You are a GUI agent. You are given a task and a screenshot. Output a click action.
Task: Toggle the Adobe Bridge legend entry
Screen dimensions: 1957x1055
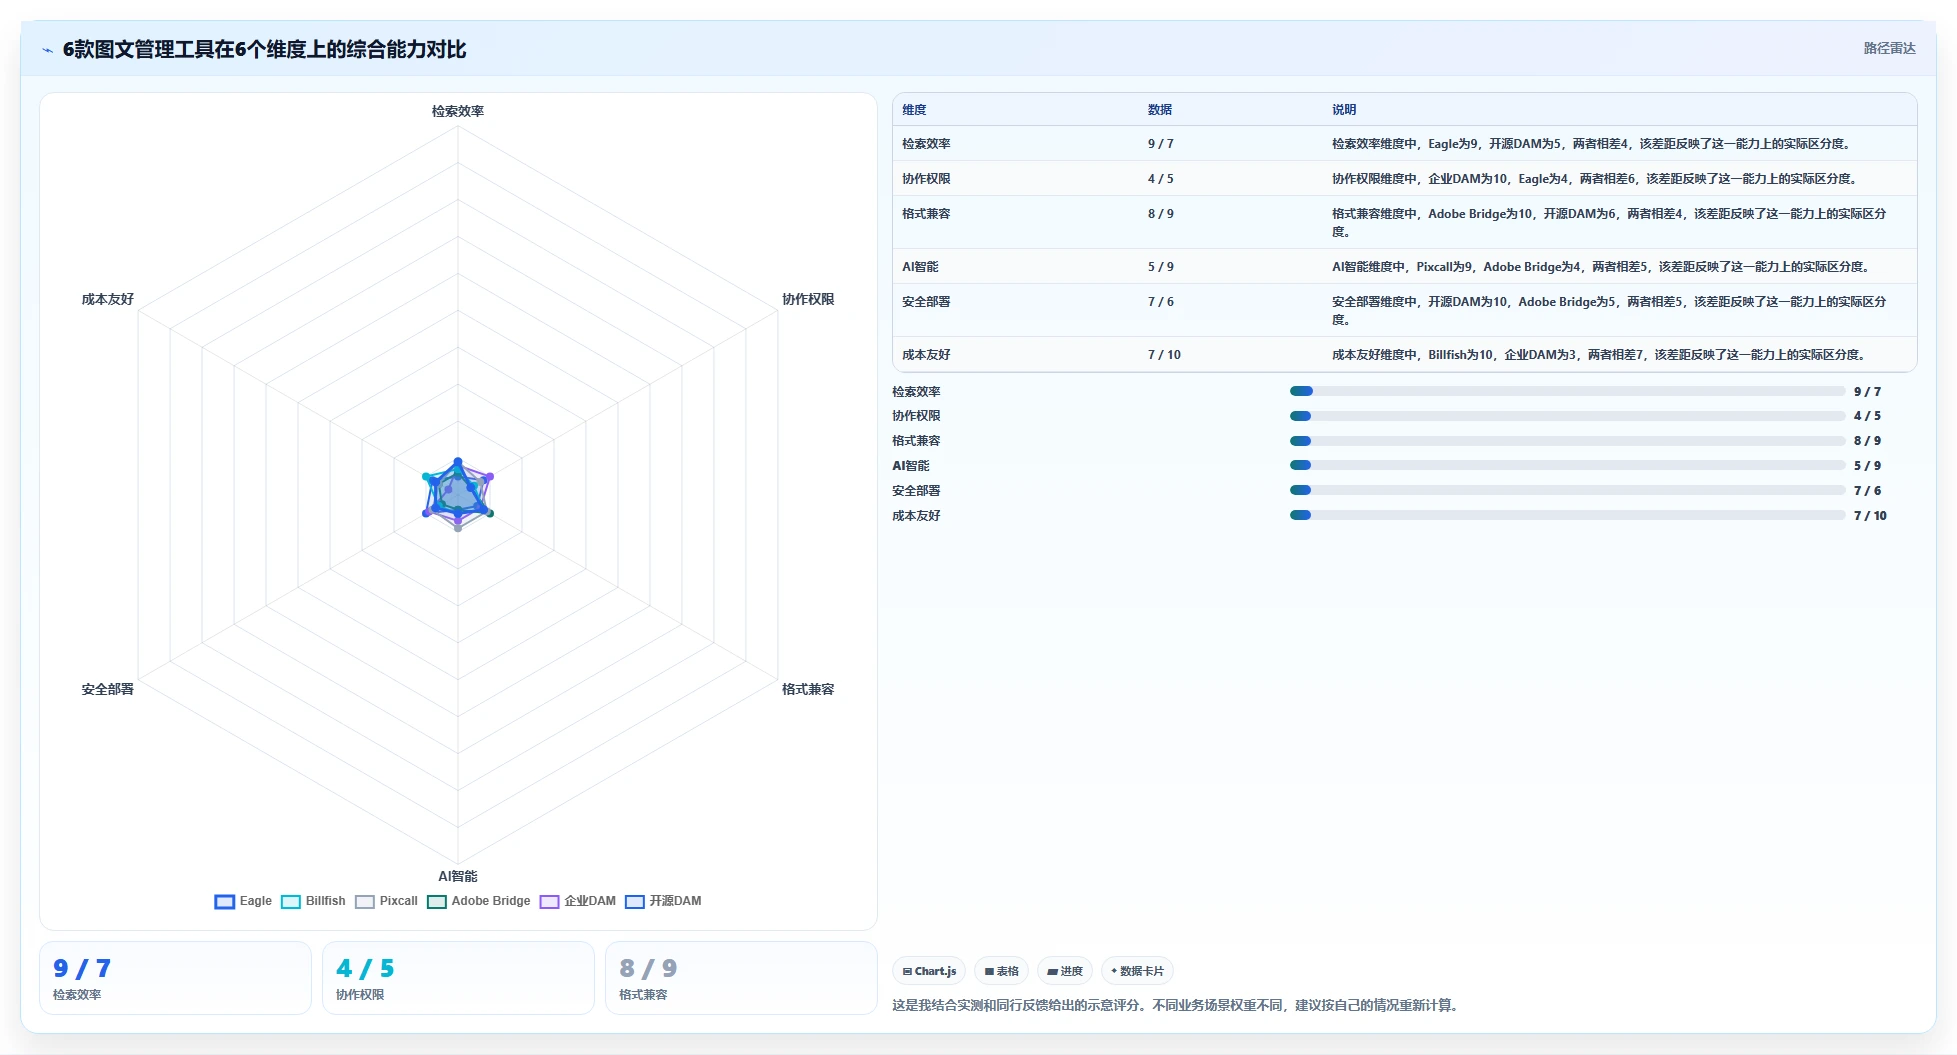point(479,901)
